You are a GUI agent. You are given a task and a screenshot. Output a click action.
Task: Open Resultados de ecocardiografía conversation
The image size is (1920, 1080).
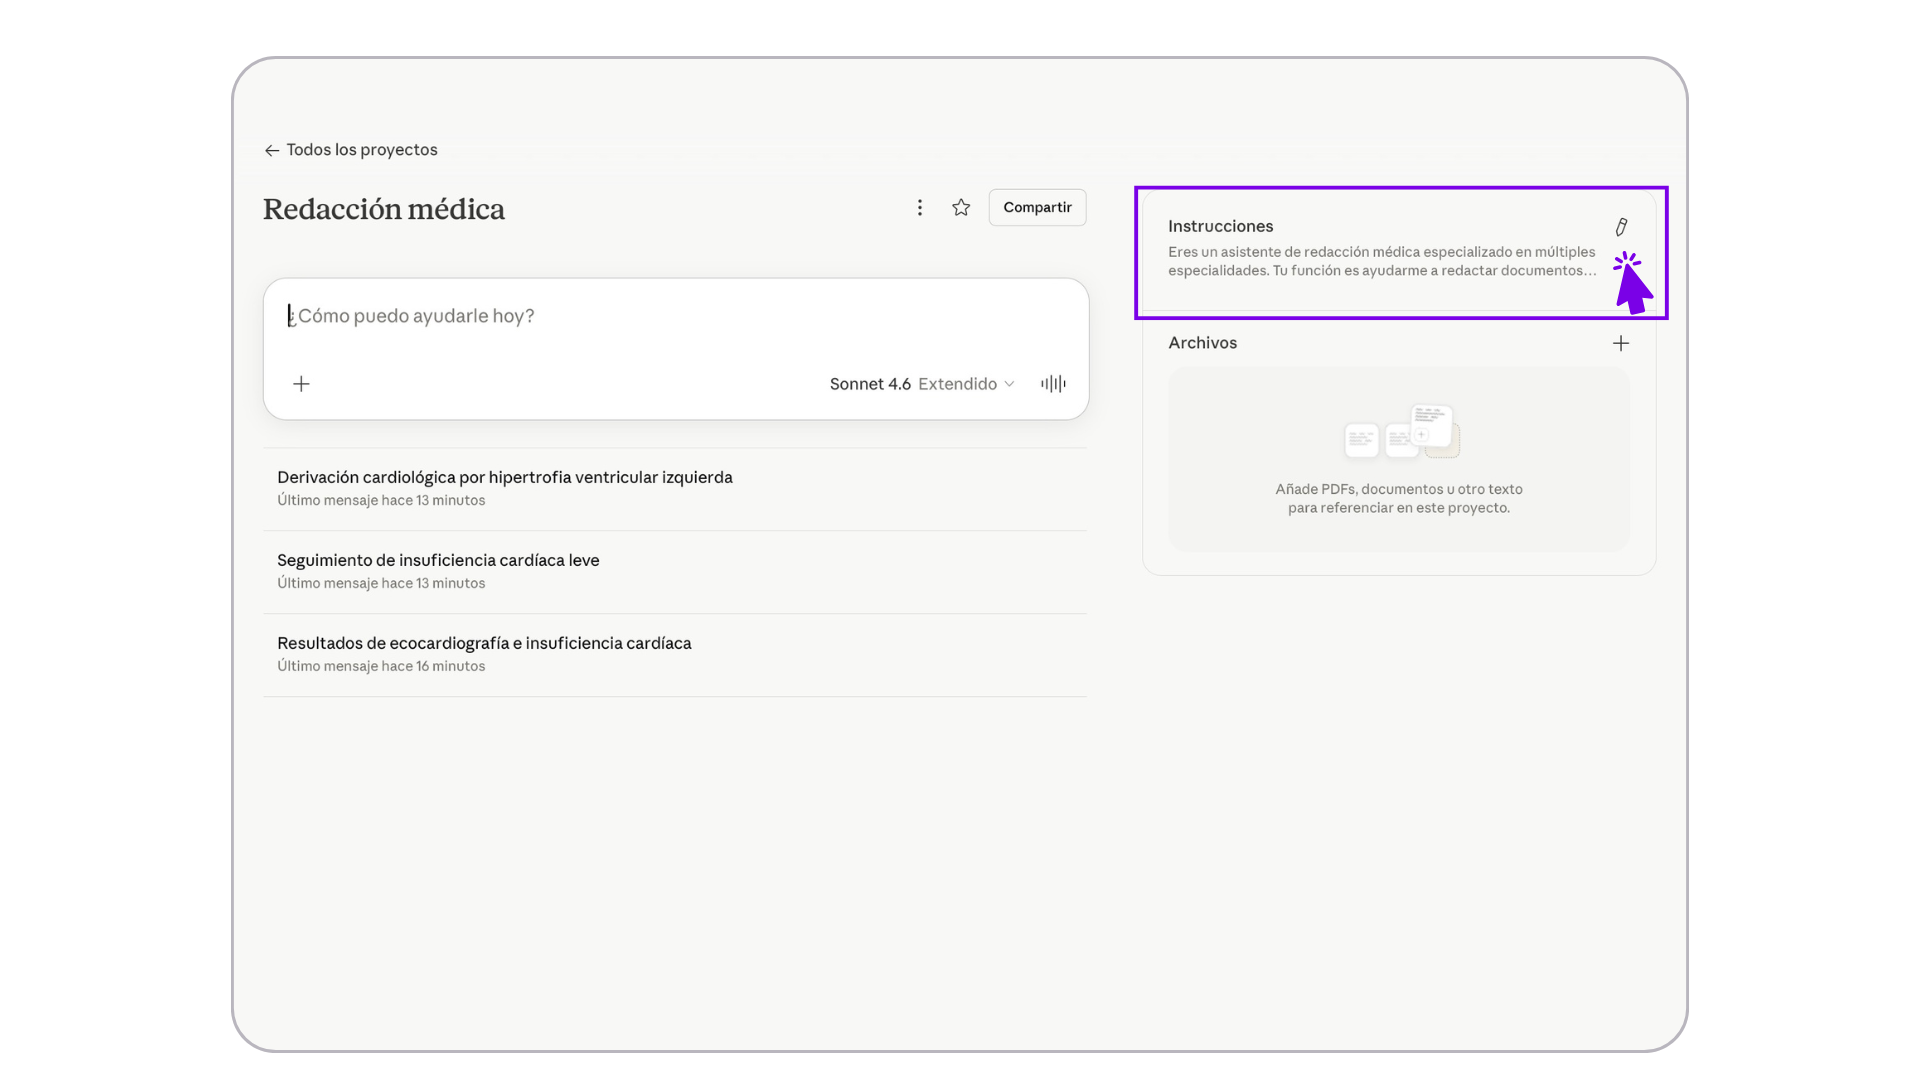click(484, 644)
